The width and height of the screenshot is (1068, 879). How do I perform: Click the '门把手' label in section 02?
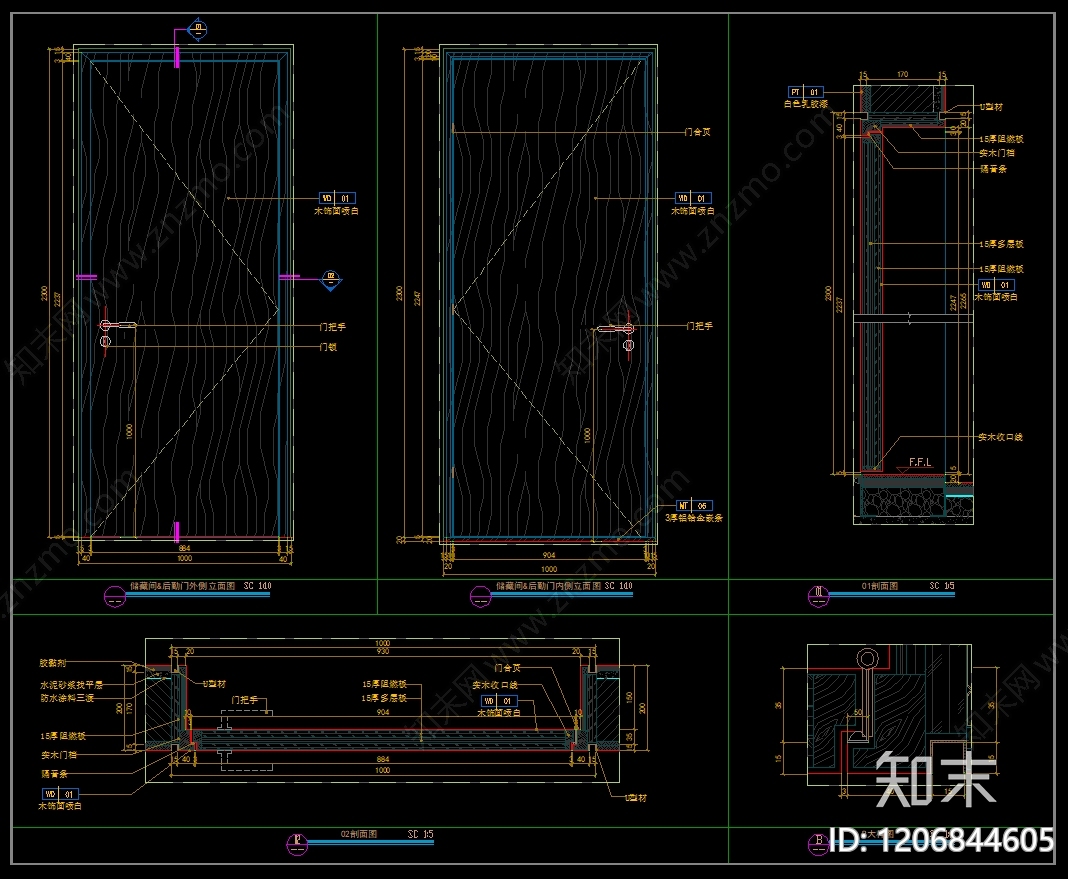(245, 700)
